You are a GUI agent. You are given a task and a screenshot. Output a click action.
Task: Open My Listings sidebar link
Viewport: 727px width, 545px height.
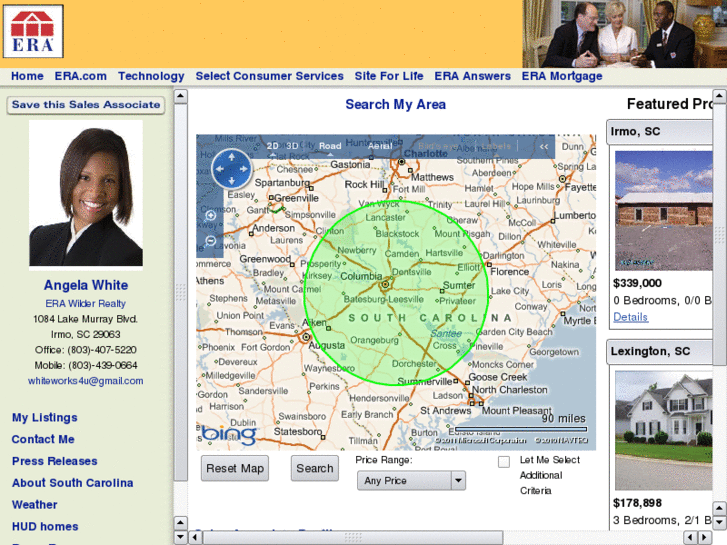click(x=45, y=417)
